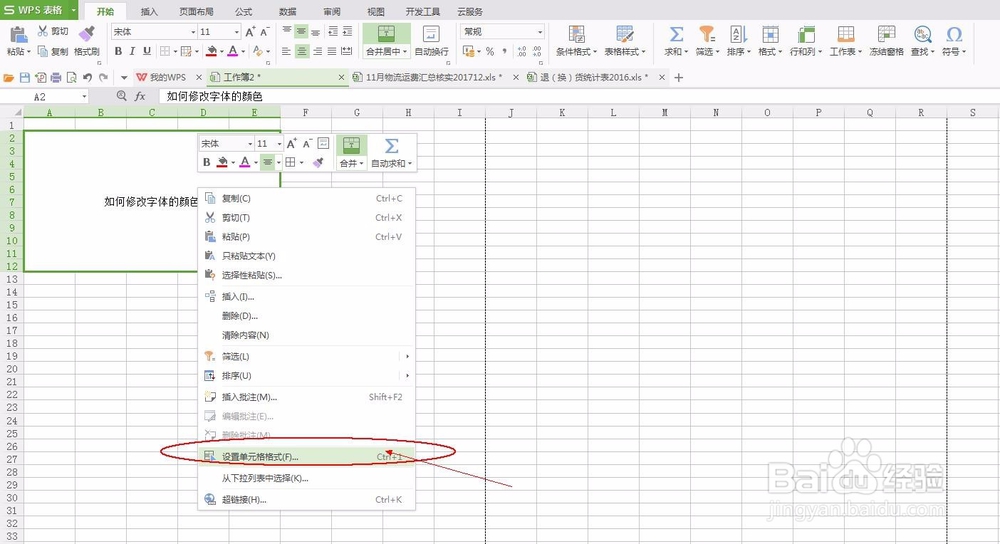Click the Worksheet (工作表) ribbon icon
The image size is (1000, 544).
(846, 34)
